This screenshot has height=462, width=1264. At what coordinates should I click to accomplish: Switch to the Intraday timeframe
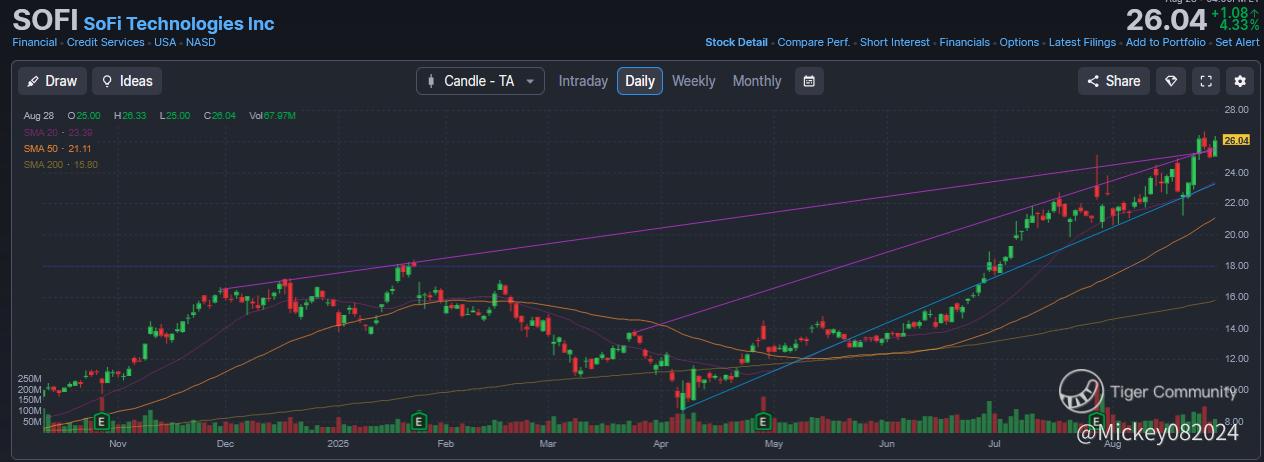tap(583, 81)
